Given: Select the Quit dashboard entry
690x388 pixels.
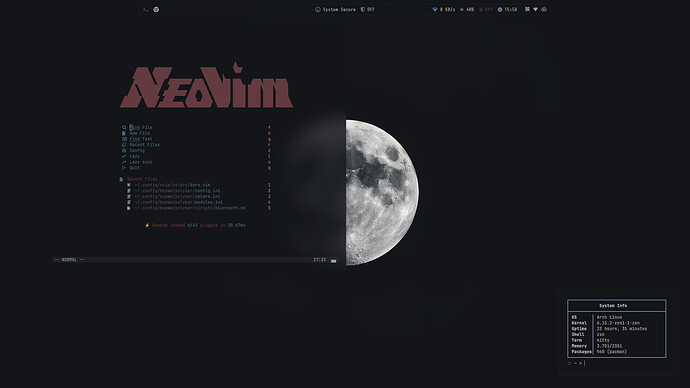Looking at the screenshot, I should (x=134, y=168).
